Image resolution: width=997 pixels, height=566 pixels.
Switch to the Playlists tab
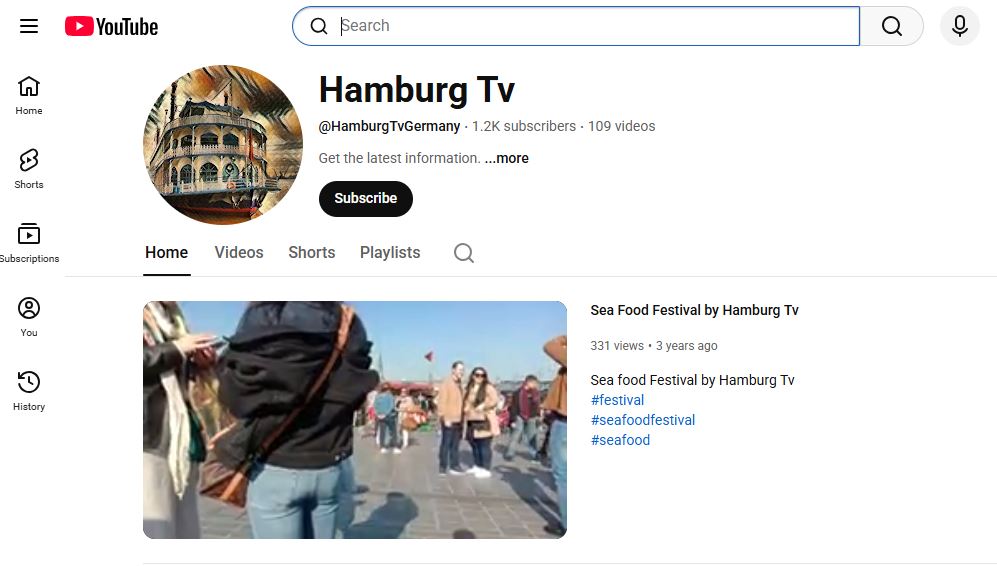[x=390, y=253]
